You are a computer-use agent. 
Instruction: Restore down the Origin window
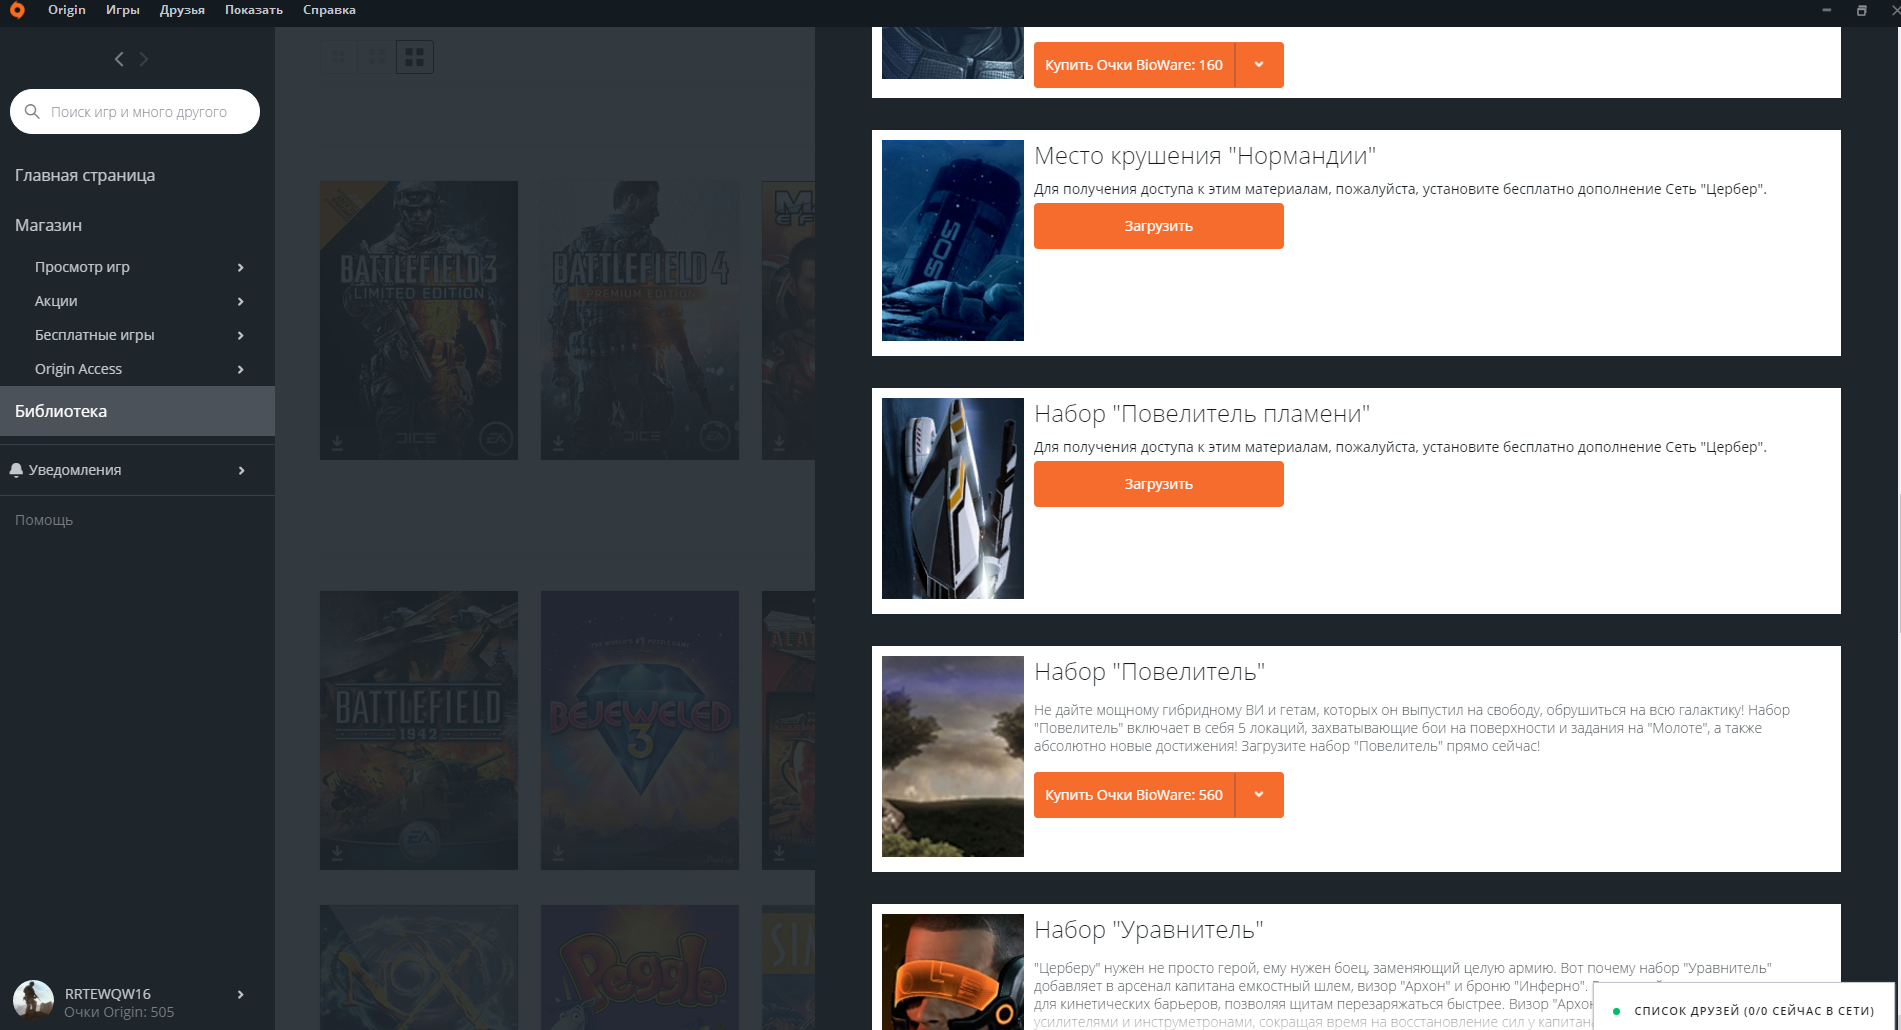pos(1862,10)
